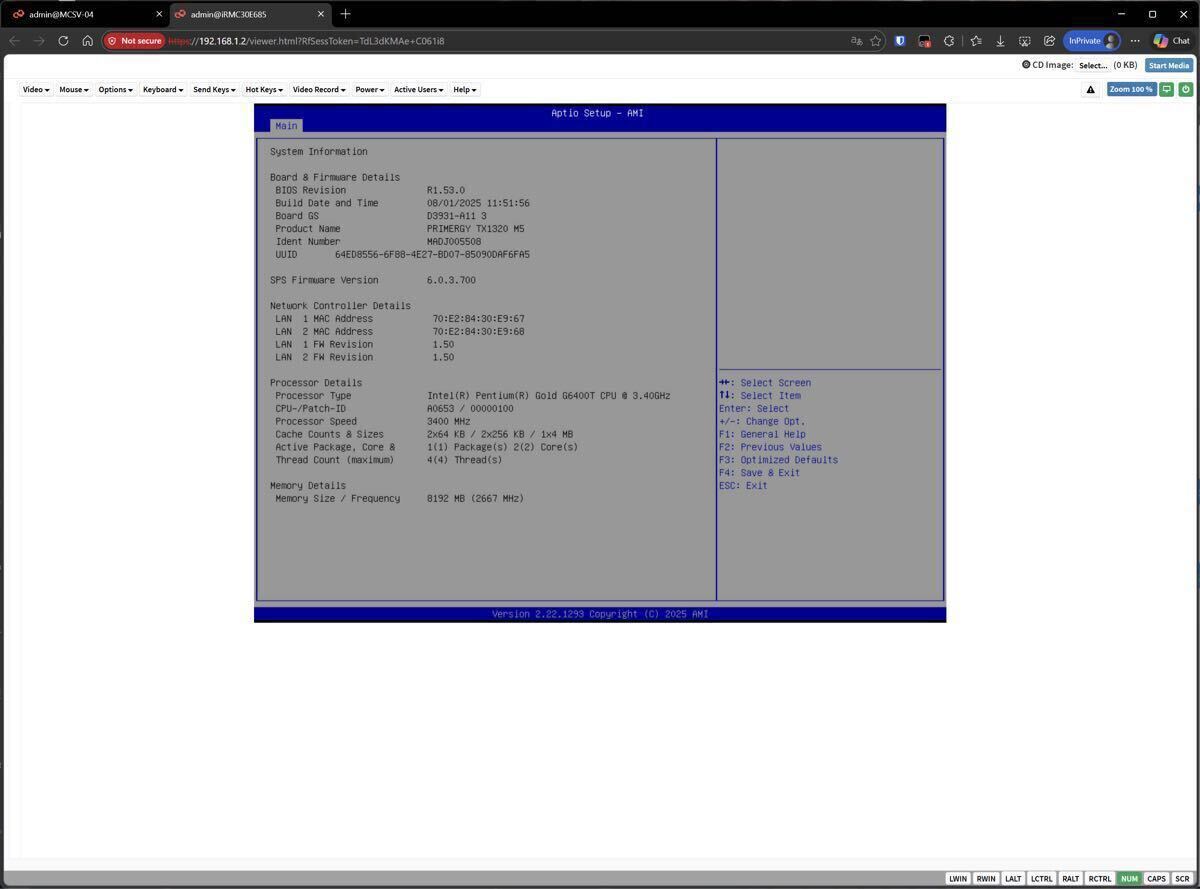Click the warning triangle icon
This screenshot has width=1200, height=889.
[x=1090, y=89]
